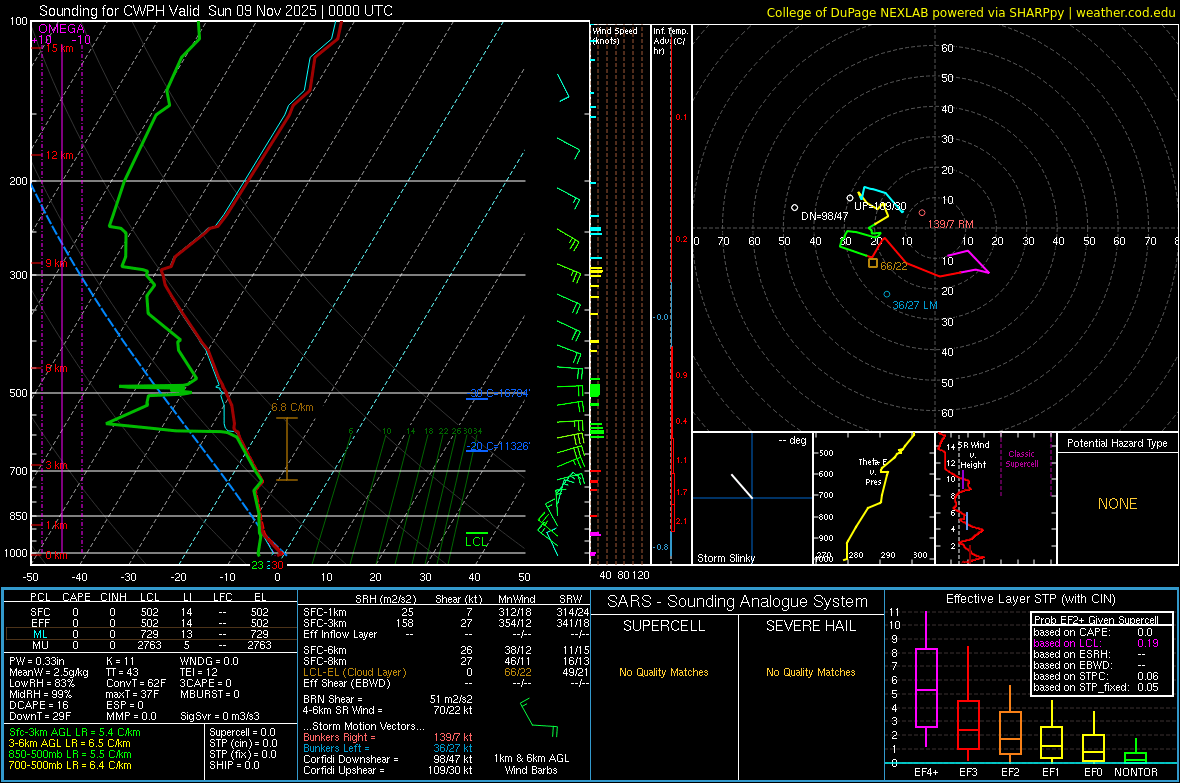Select 'Prob EF2+ Given Supercell' header

click(1096, 620)
